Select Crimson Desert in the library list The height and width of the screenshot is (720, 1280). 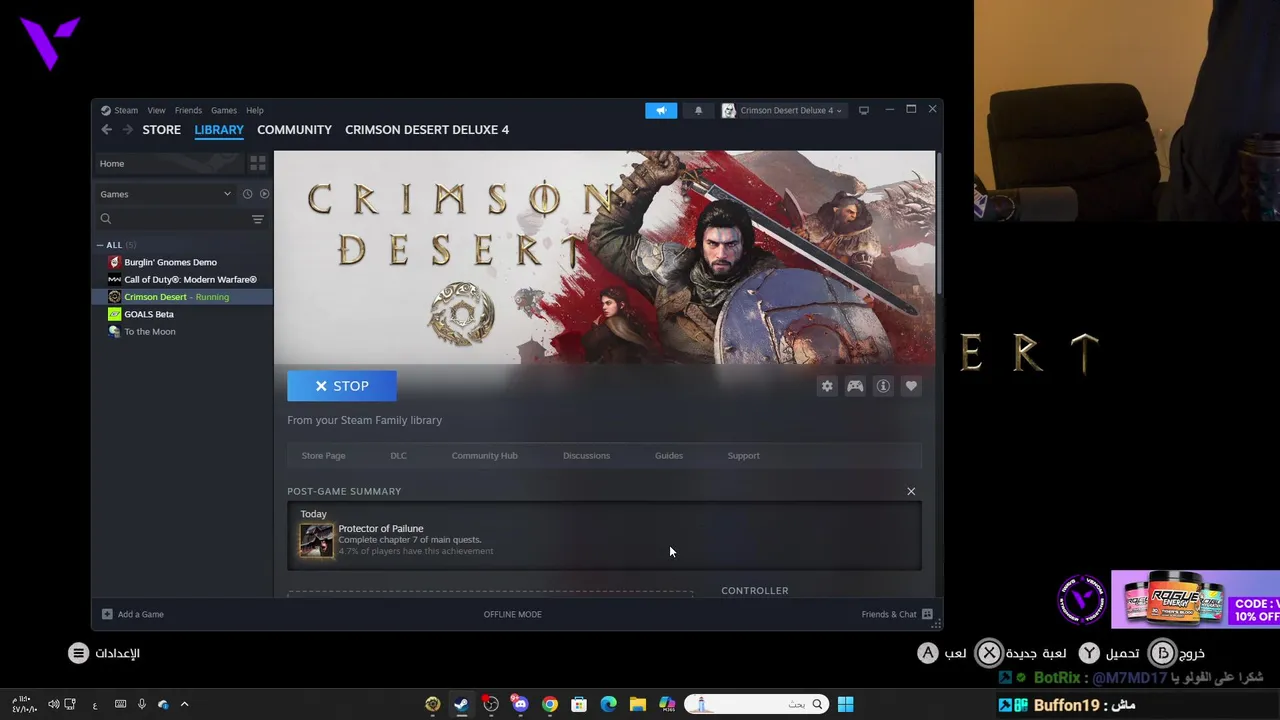[x=182, y=297]
